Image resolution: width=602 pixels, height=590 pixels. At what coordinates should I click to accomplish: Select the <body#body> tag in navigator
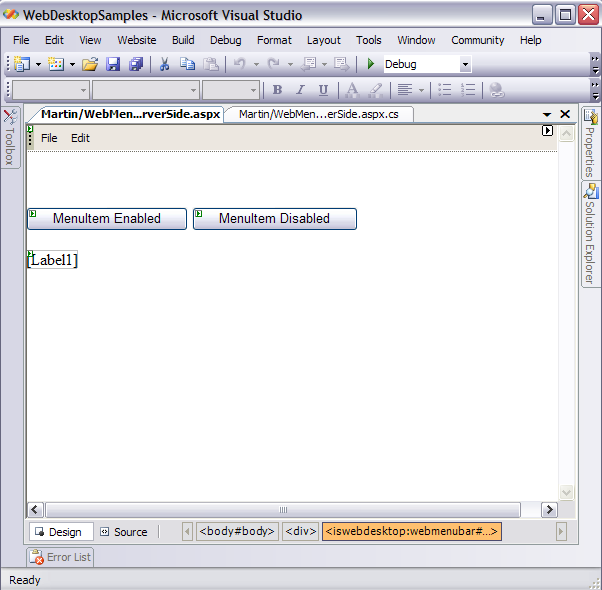(x=238, y=532)
